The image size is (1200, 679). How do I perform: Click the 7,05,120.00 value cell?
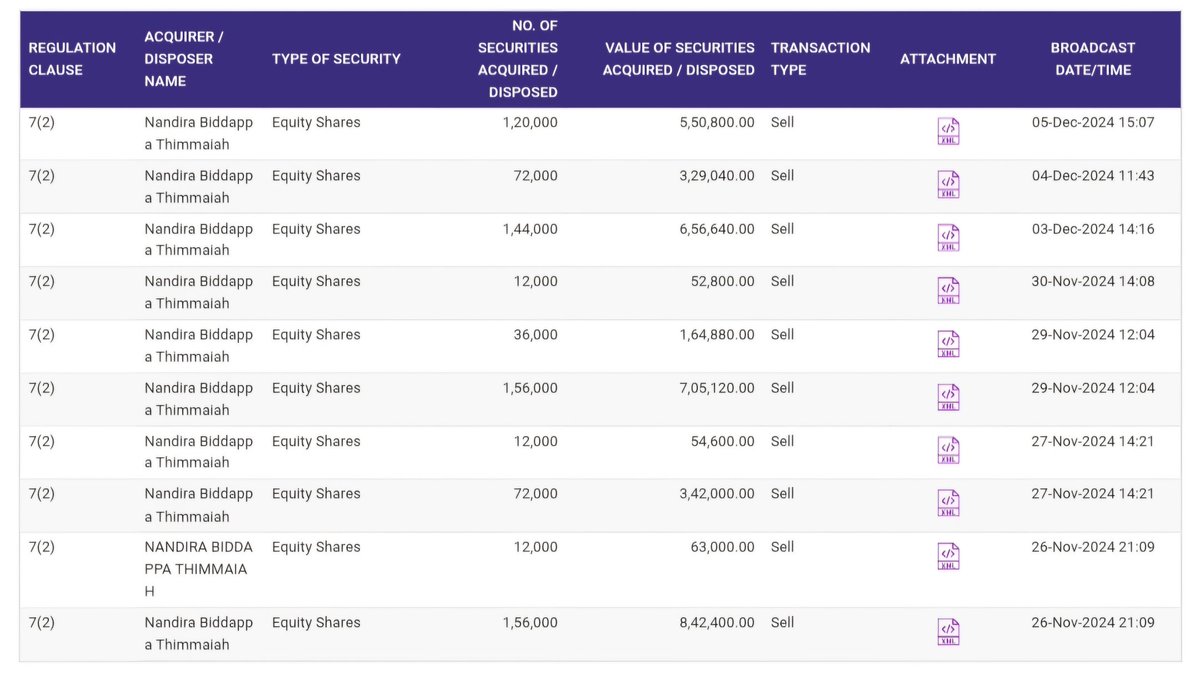(717, 388)
